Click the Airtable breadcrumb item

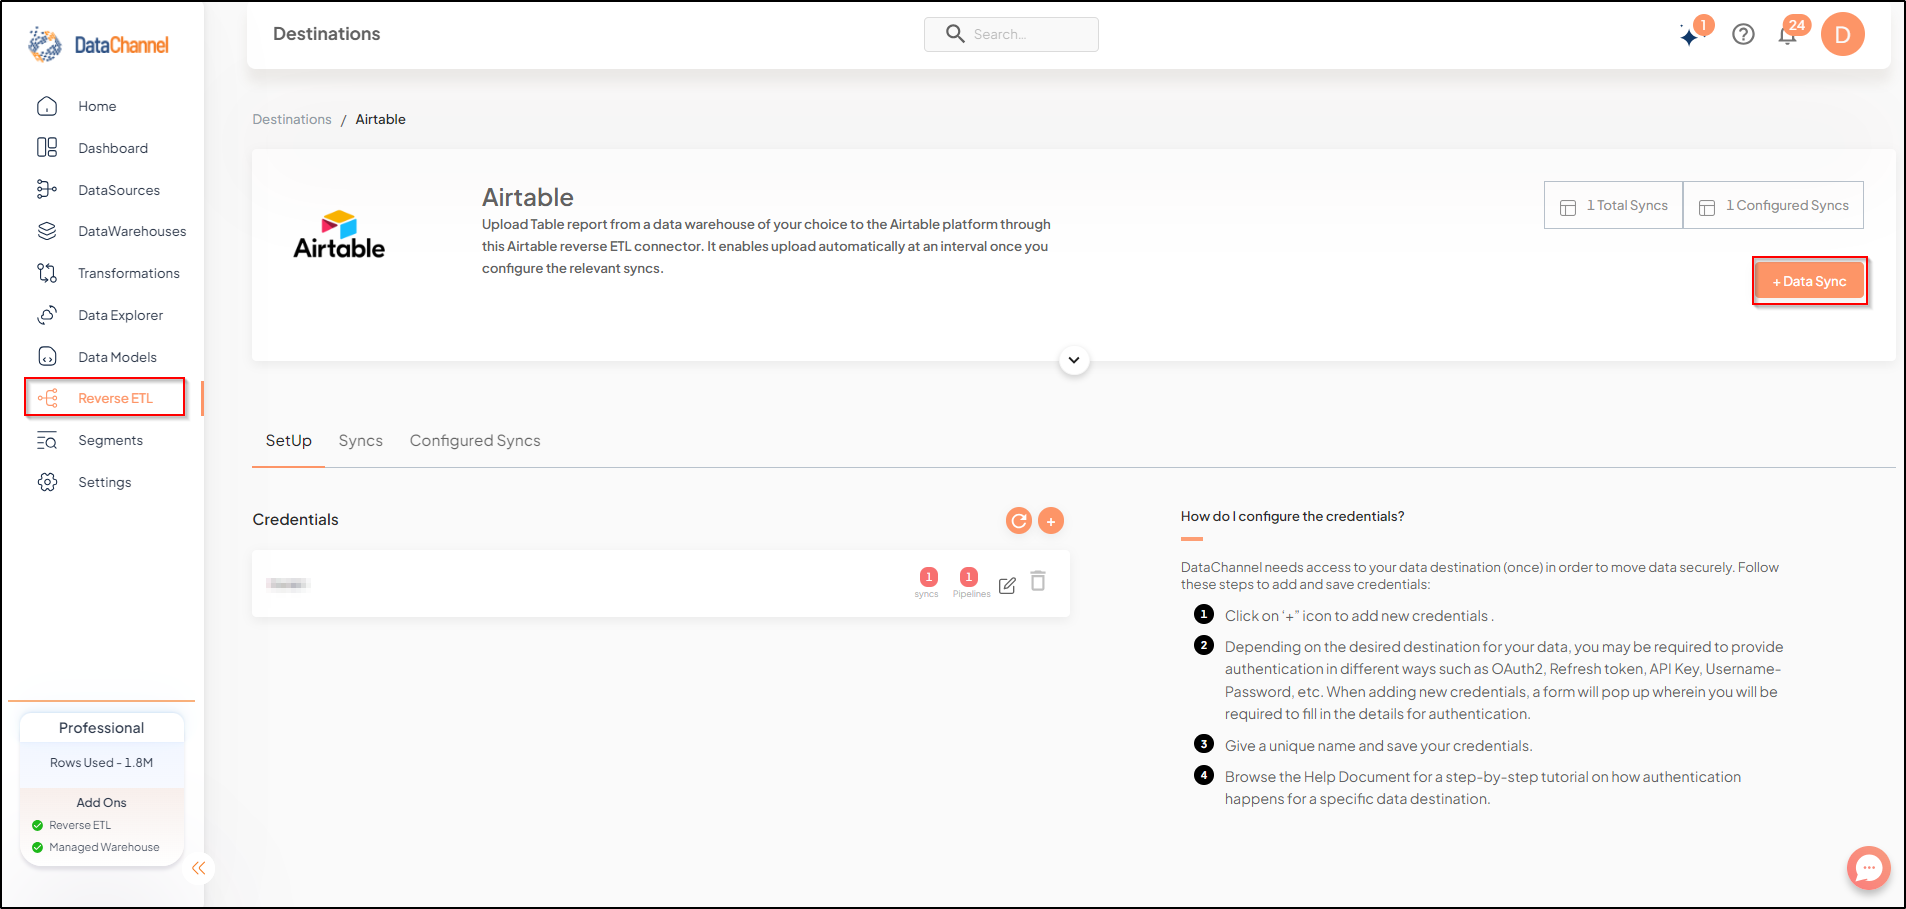tap(380, 119)
